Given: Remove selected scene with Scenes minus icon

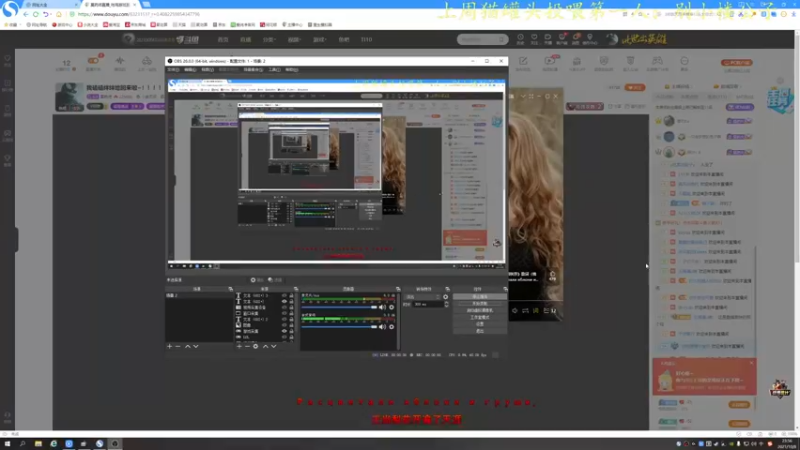Looking at the screenshot, I should [x=178, y=346].
